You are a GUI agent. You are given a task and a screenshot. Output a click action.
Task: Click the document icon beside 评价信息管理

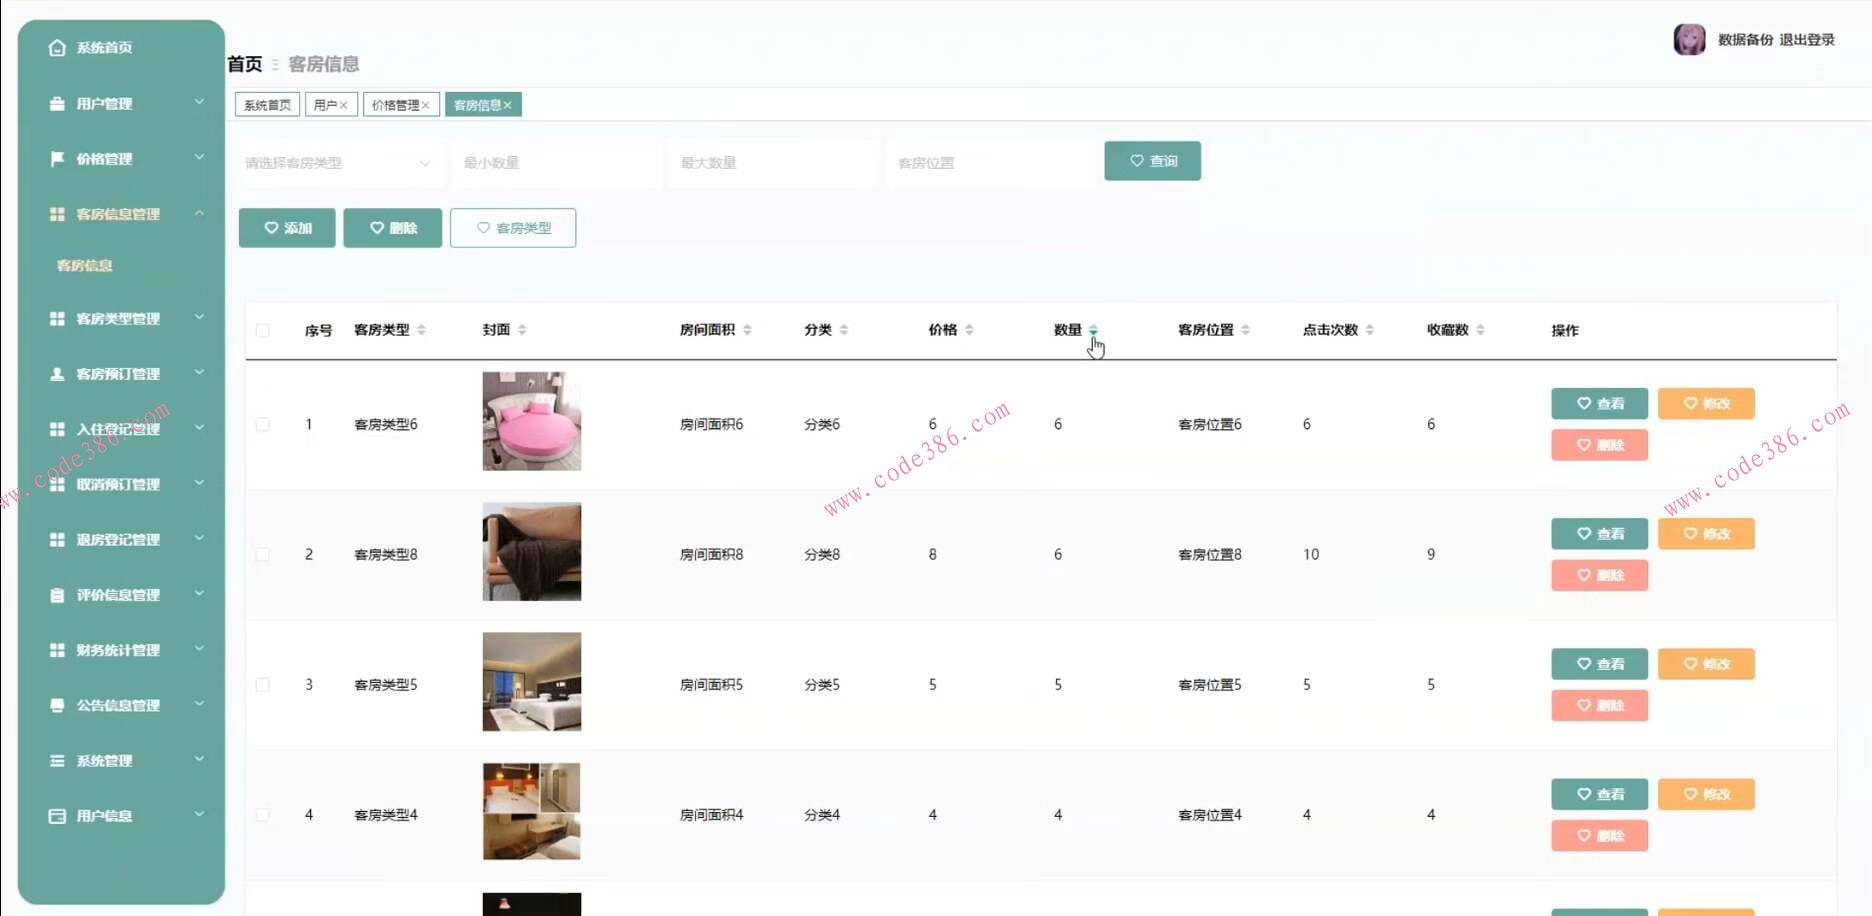(x=57, y=594)
